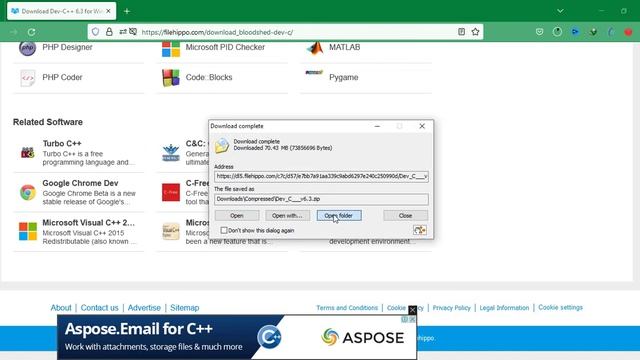Viewport: 640px width, 360px height.
Task: Click the PHP Coder icon
Action: (27, 78)
